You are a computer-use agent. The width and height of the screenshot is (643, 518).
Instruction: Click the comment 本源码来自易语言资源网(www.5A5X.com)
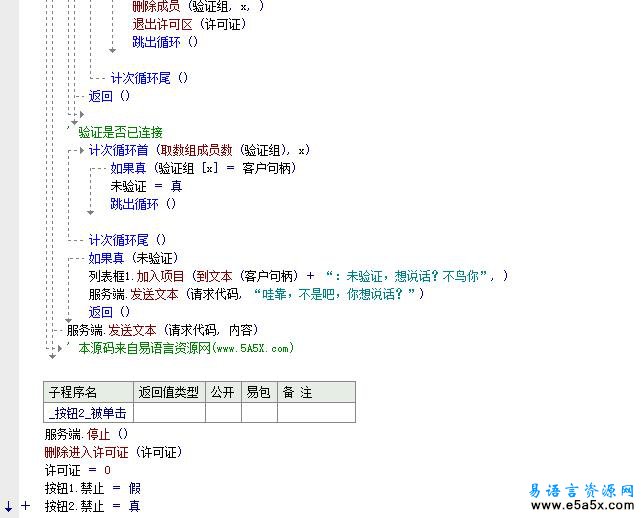tap(186, 348)
